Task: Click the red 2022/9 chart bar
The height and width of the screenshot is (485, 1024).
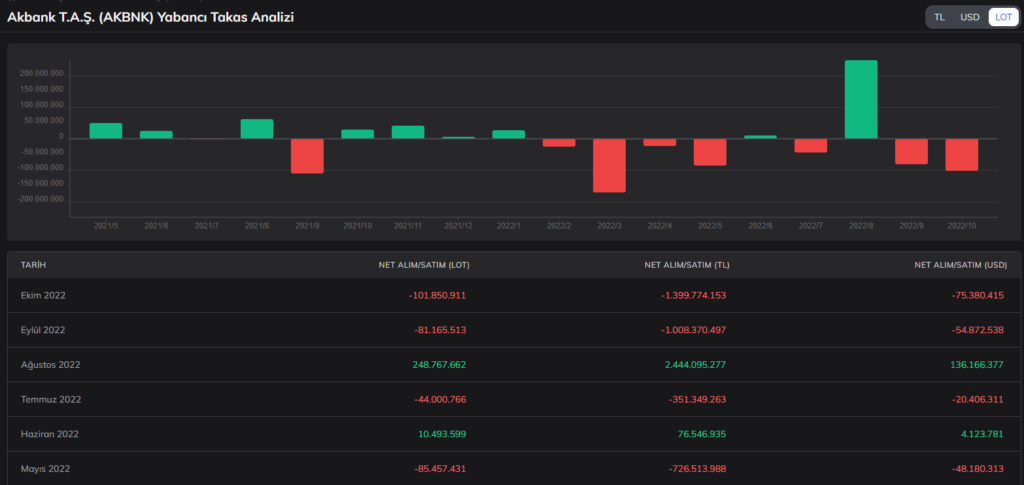Action: click(911, 151)
